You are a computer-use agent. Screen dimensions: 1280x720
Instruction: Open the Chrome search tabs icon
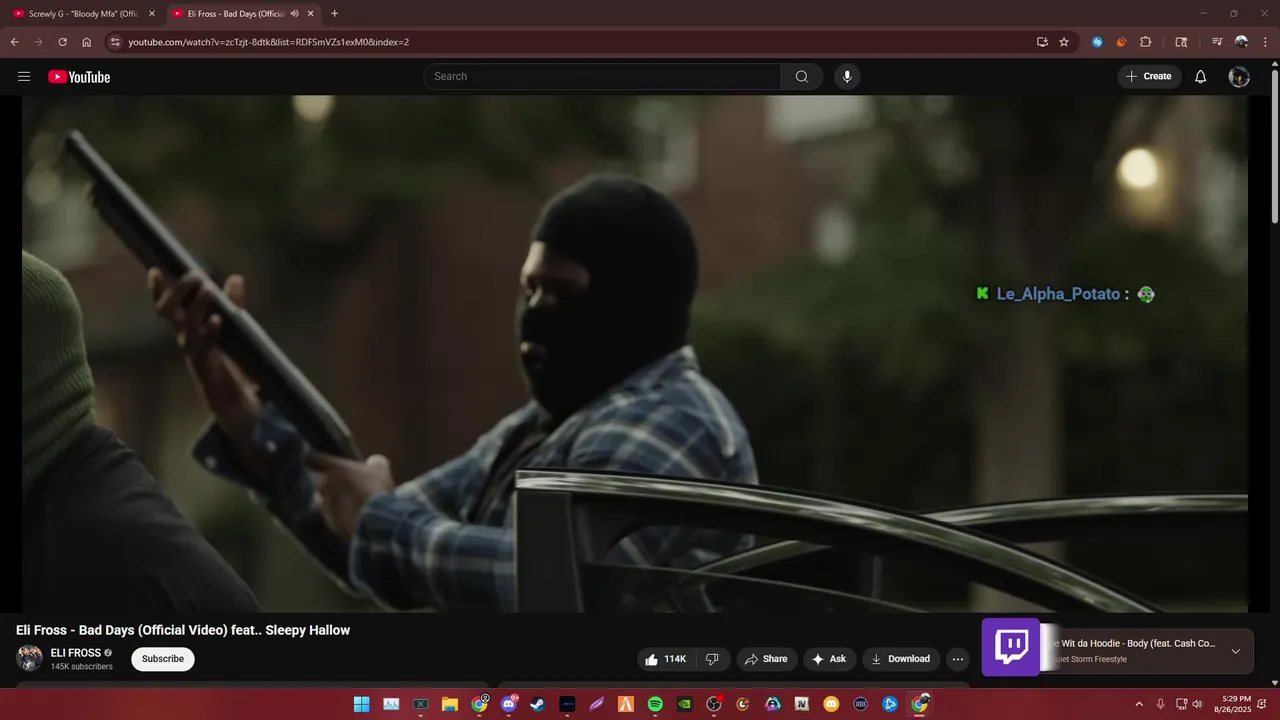[1181, 42]
